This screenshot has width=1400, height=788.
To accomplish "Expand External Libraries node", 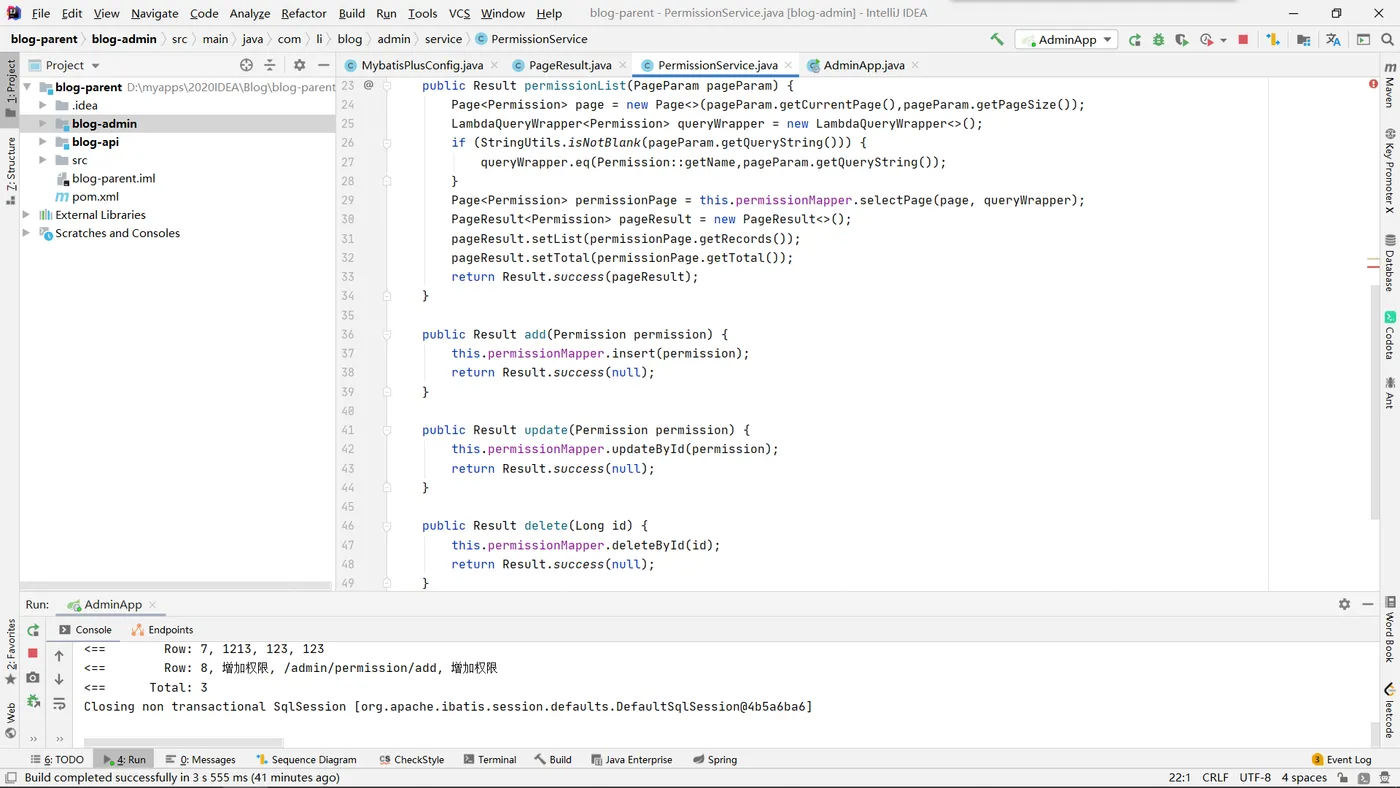I will point(27,215).
